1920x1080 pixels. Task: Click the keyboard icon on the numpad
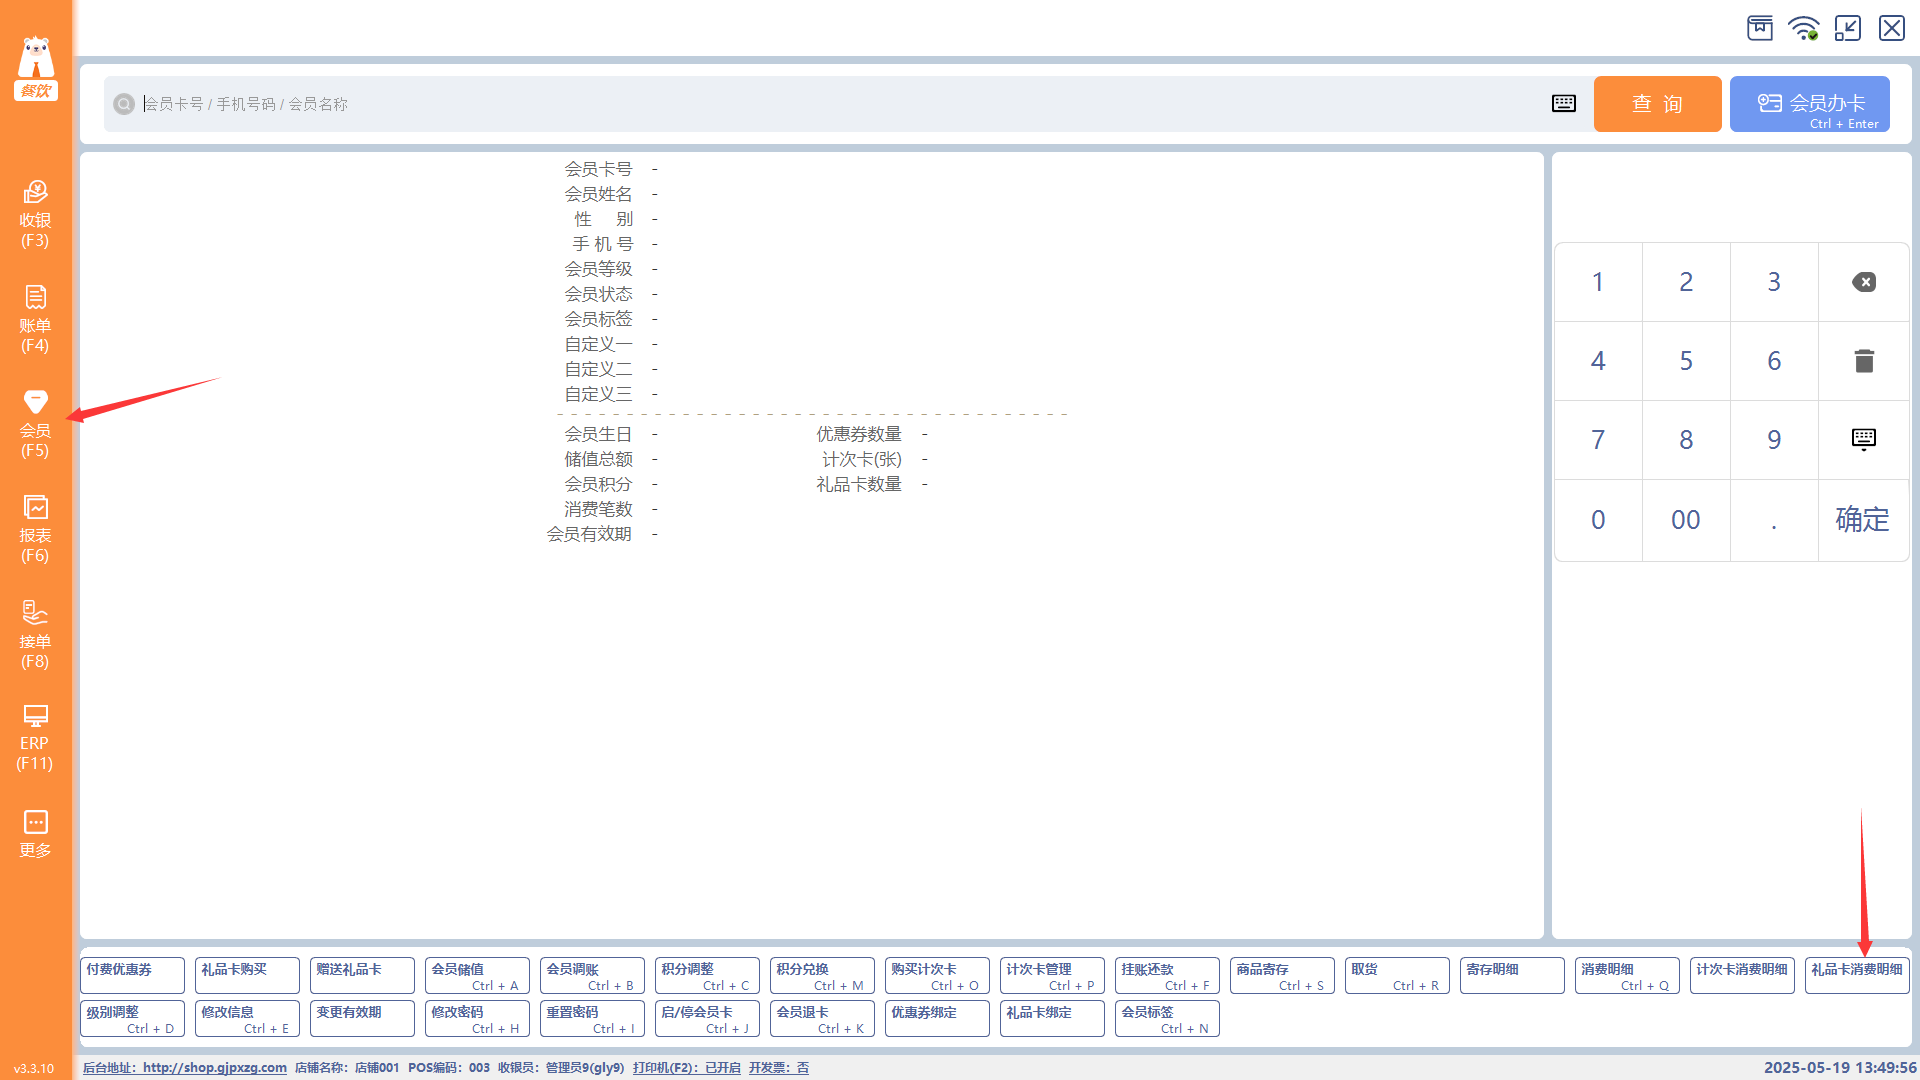1863,439
